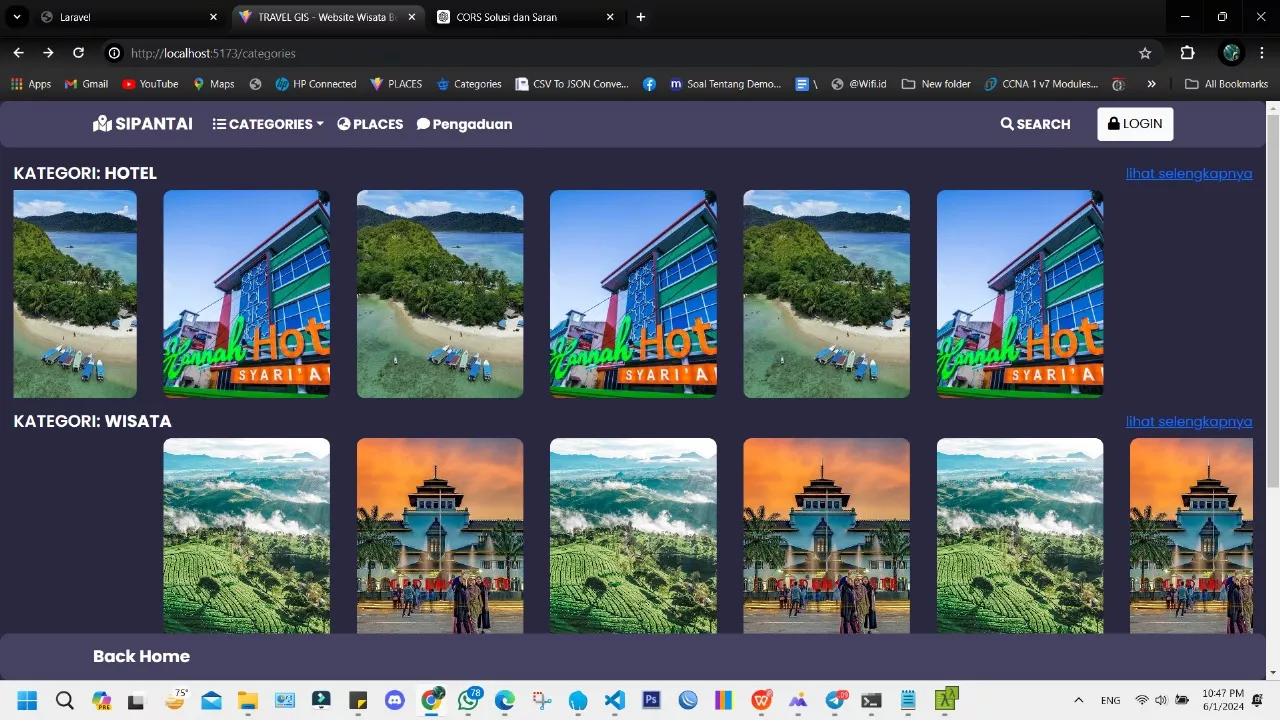
Task: Open the volume control in system tray
Action: coord(1161,700)
